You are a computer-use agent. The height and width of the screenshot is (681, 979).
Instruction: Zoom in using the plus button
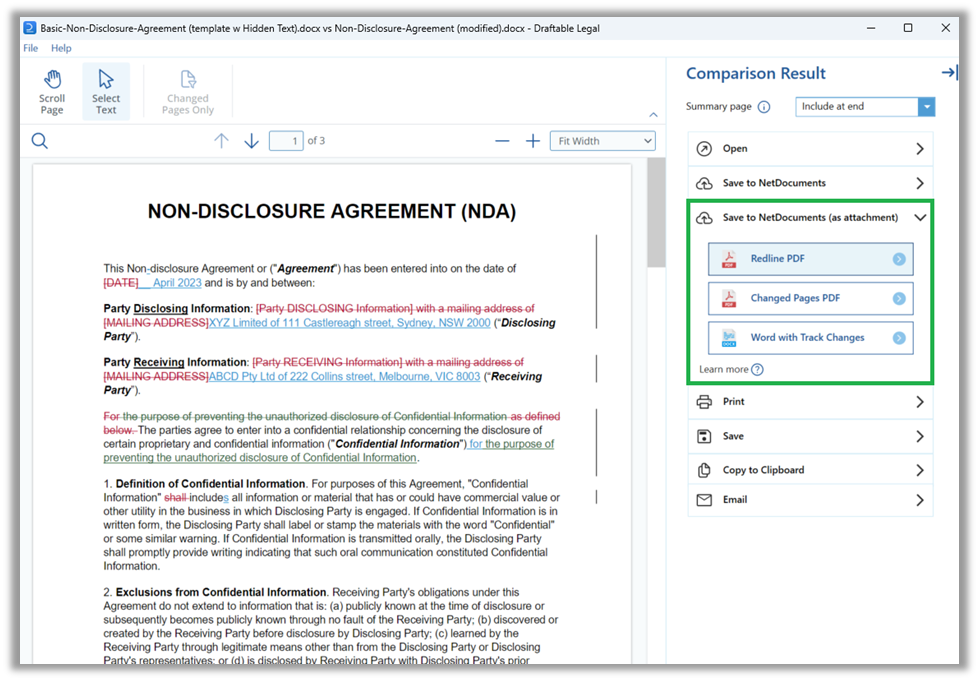click(x=533, y=141)
